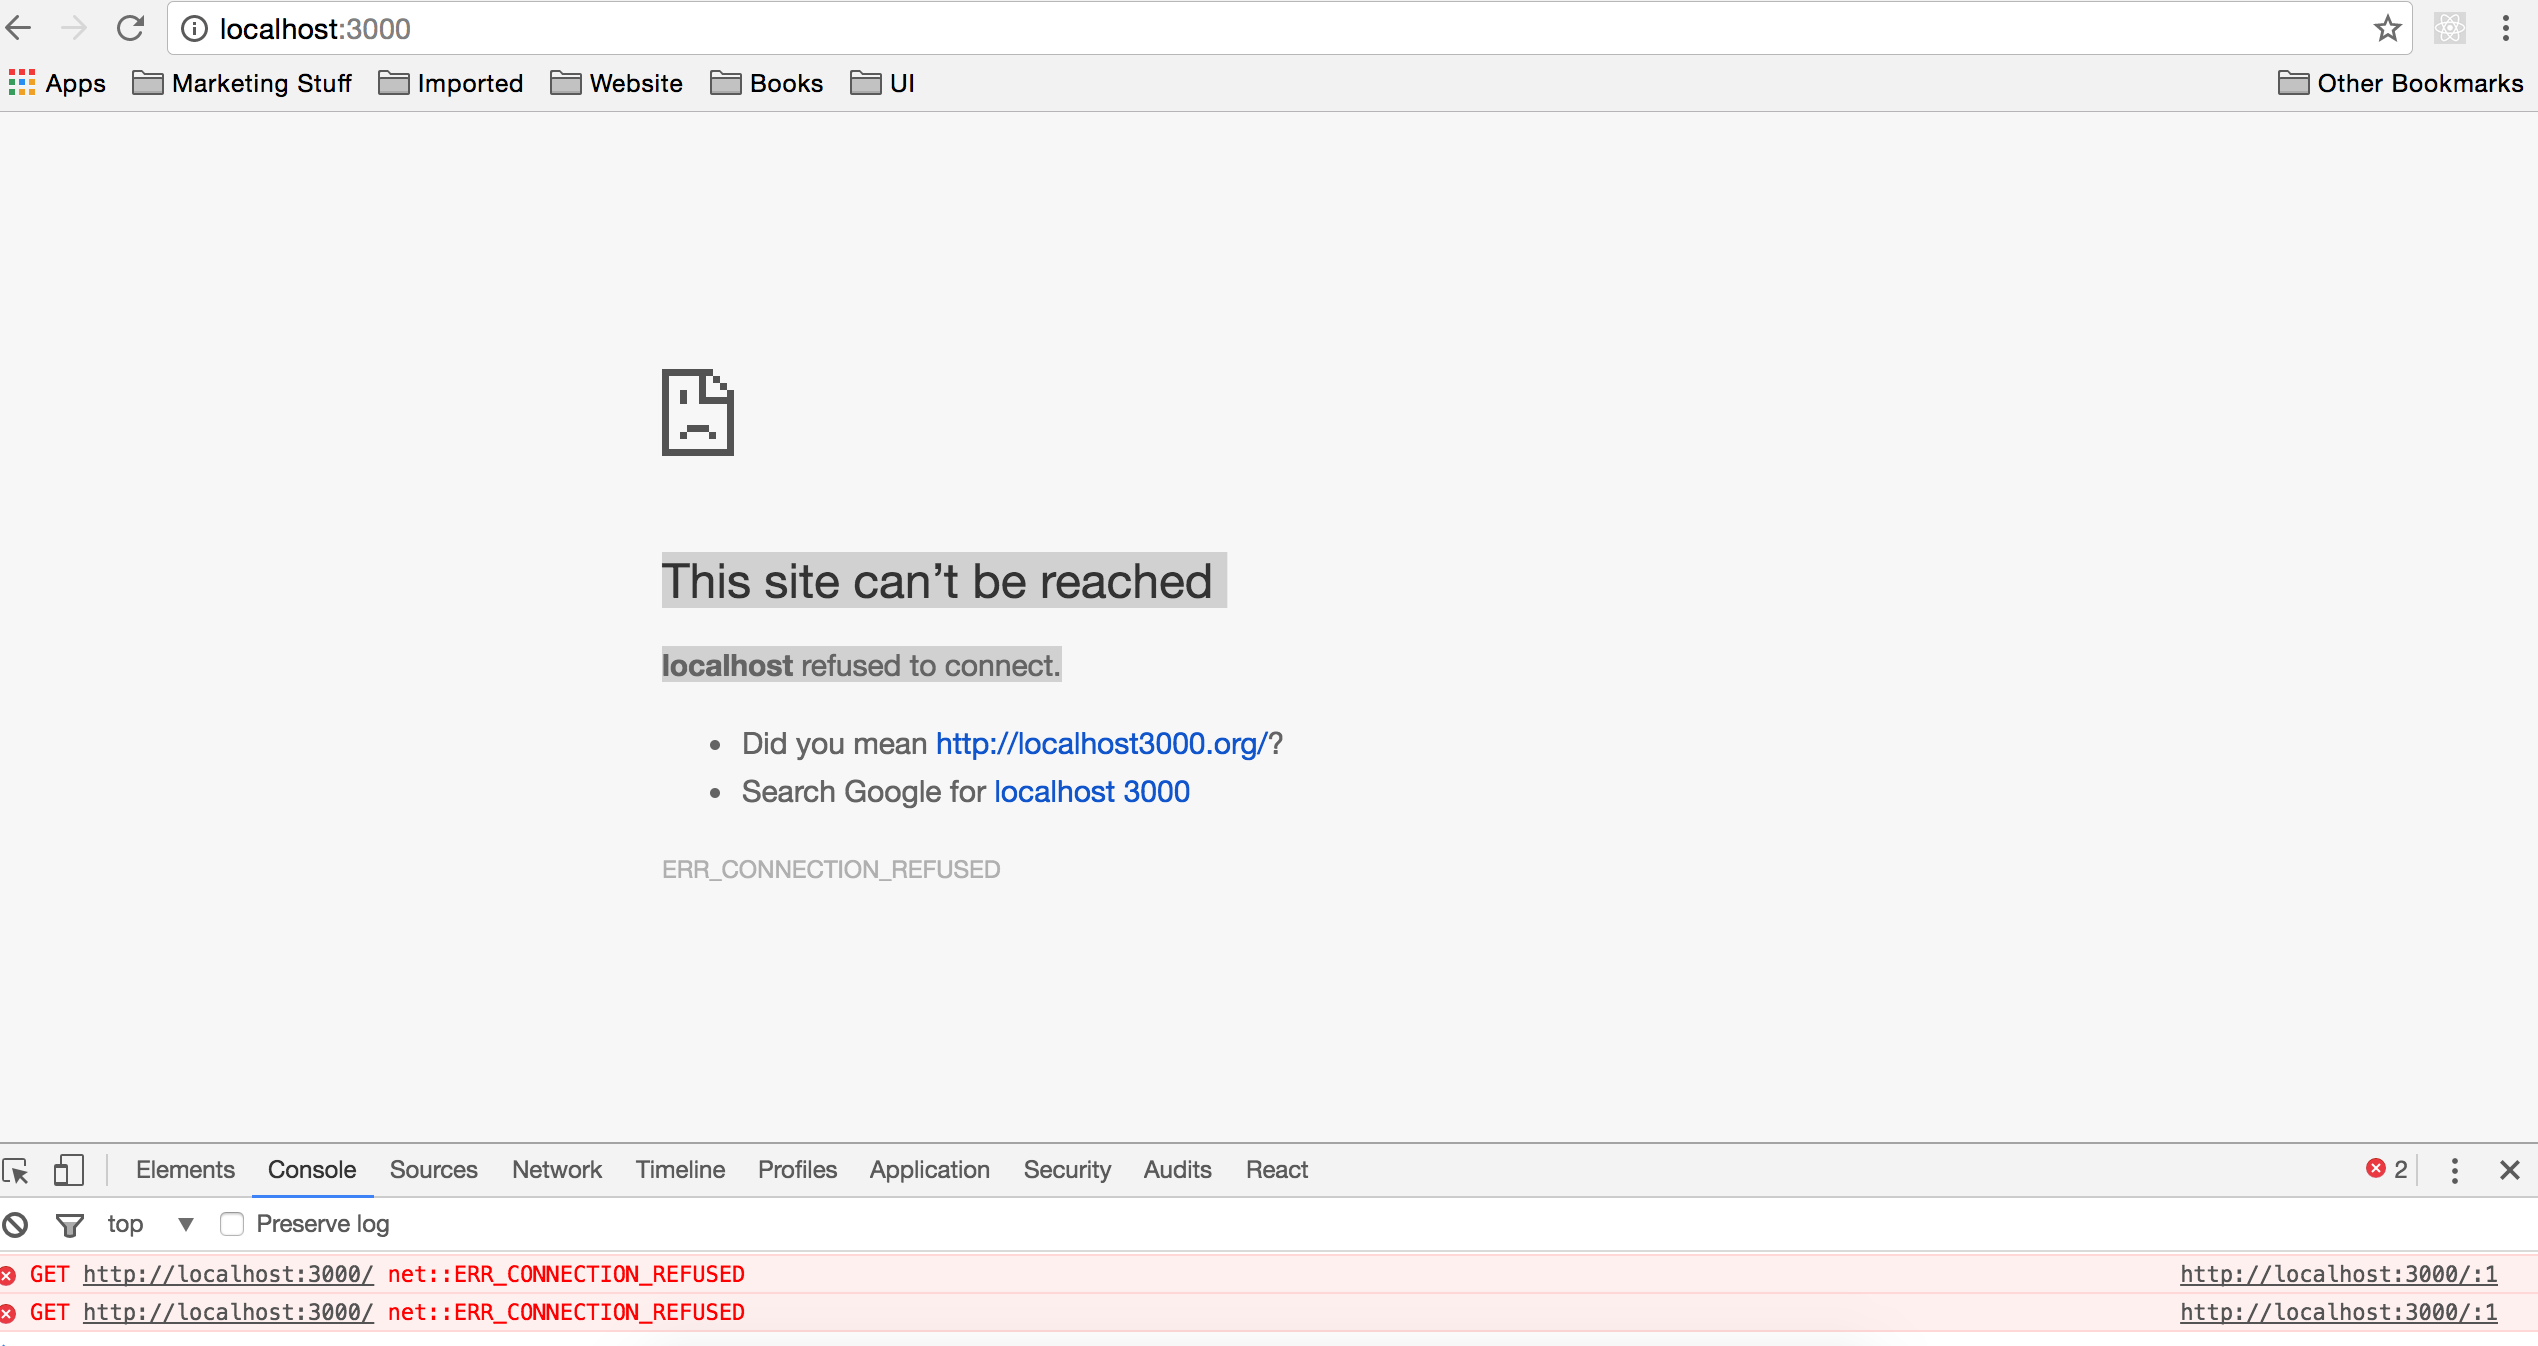Screen dimensions: 2538x1346
Task: Open the Marketing Stuff bookmark folder
Action: tap(242, 83)
